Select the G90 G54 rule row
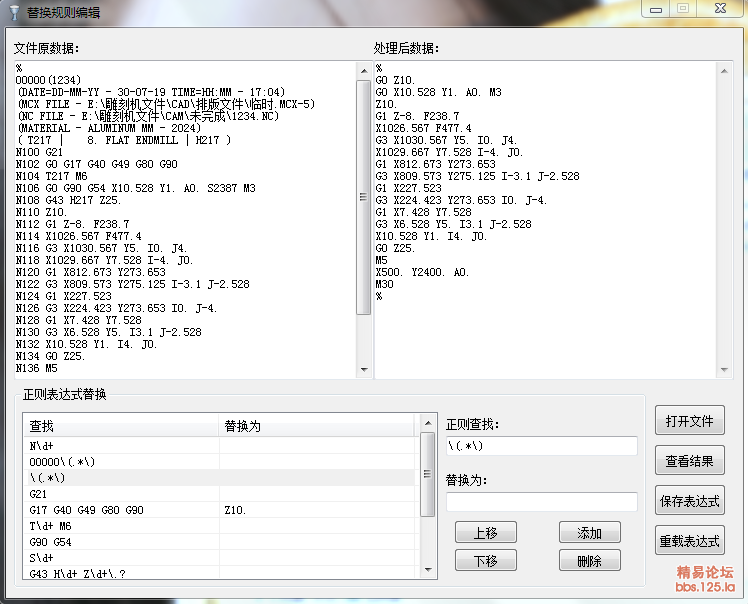 point(221,542)
